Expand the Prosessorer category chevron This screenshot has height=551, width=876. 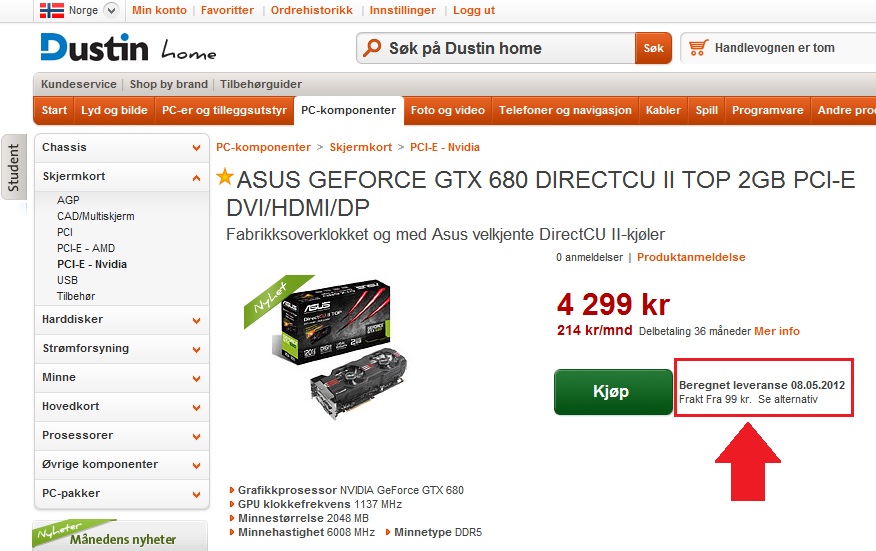tap(196, 436)
